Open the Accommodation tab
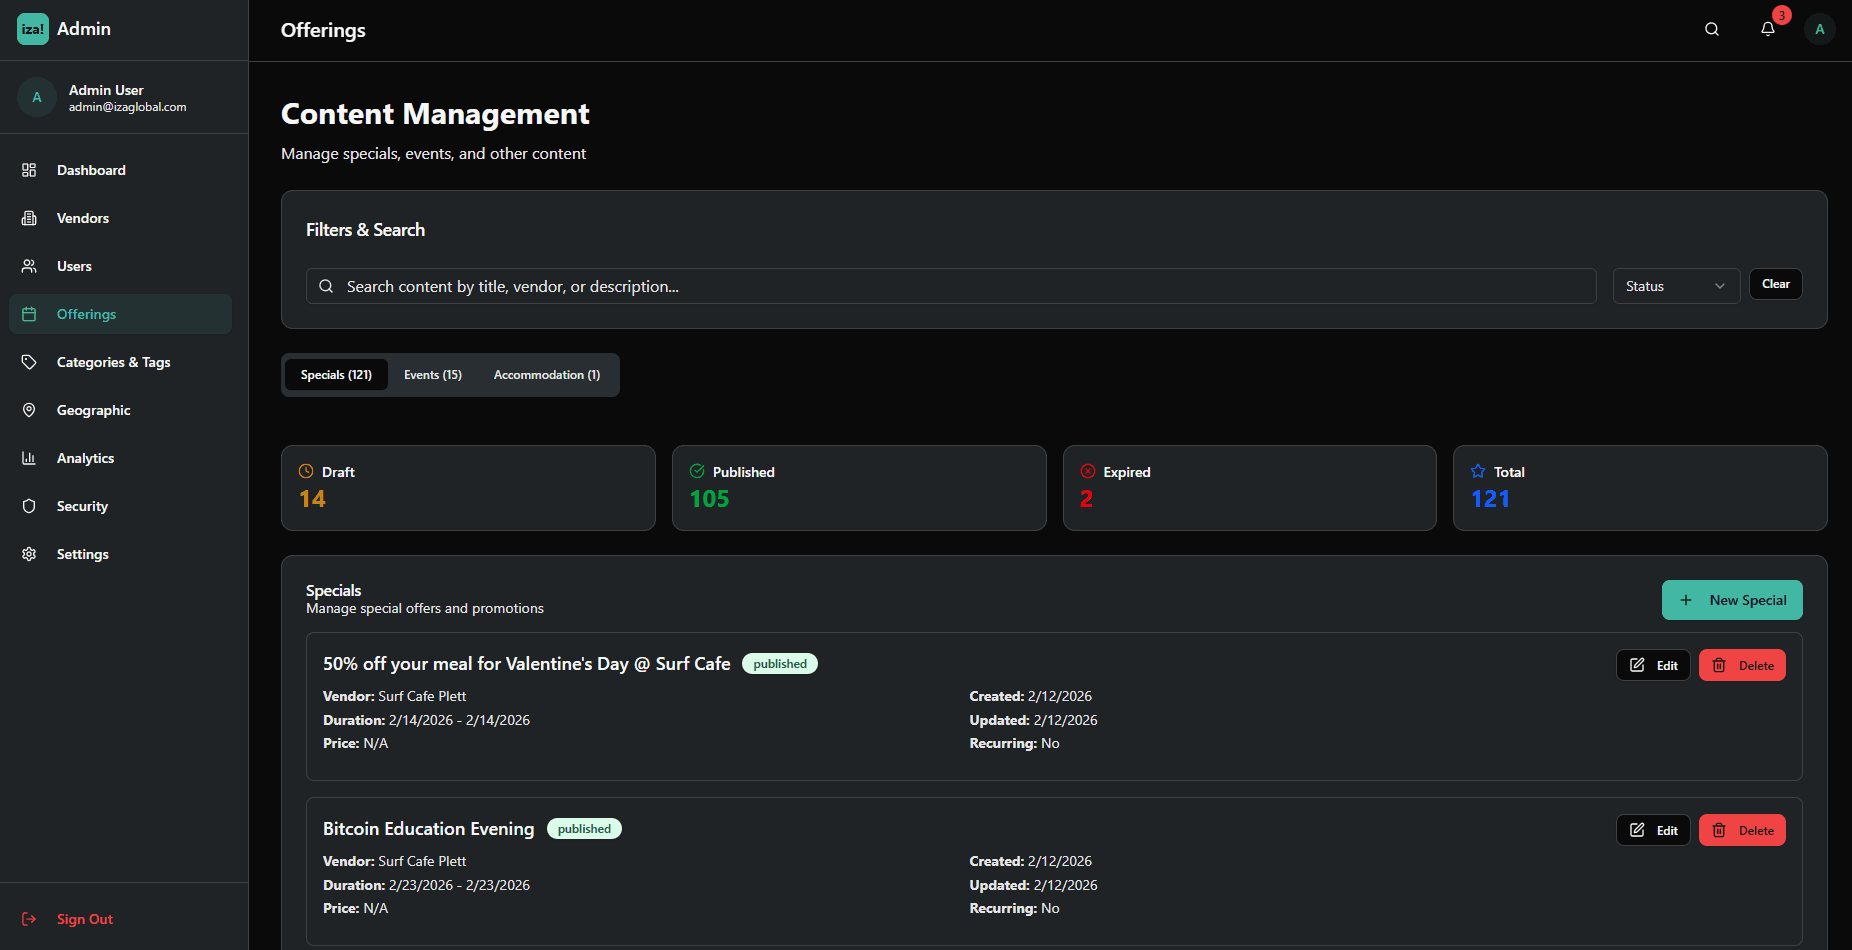The width and height of the screenshot is (1852, 950). coord(546,374)
